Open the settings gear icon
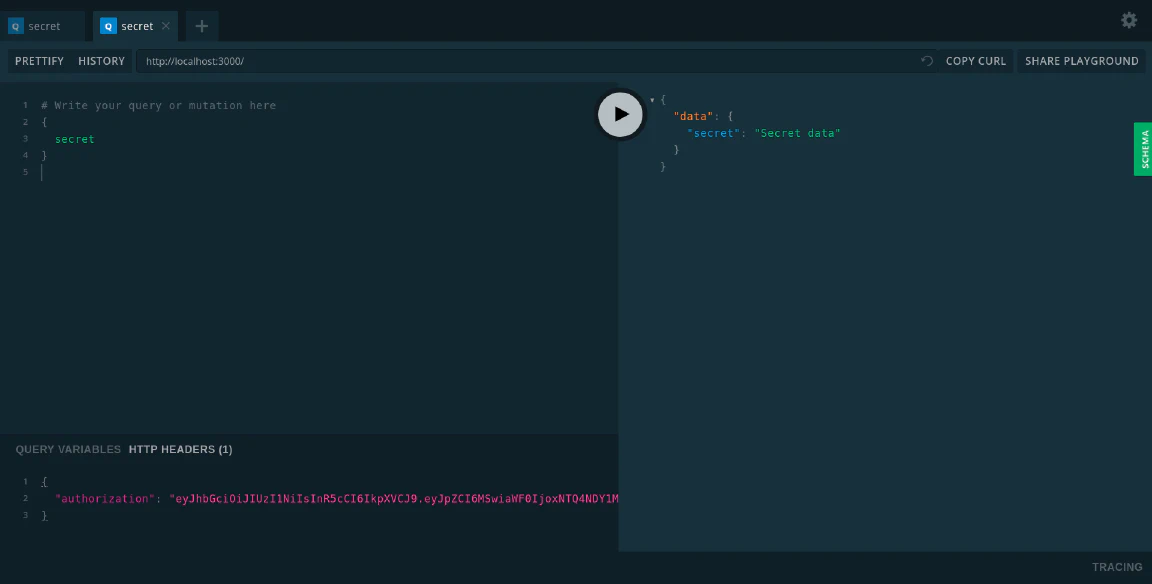This screenshot has width=1152, height=584. pyautogui.click(x=1128, y=21)
